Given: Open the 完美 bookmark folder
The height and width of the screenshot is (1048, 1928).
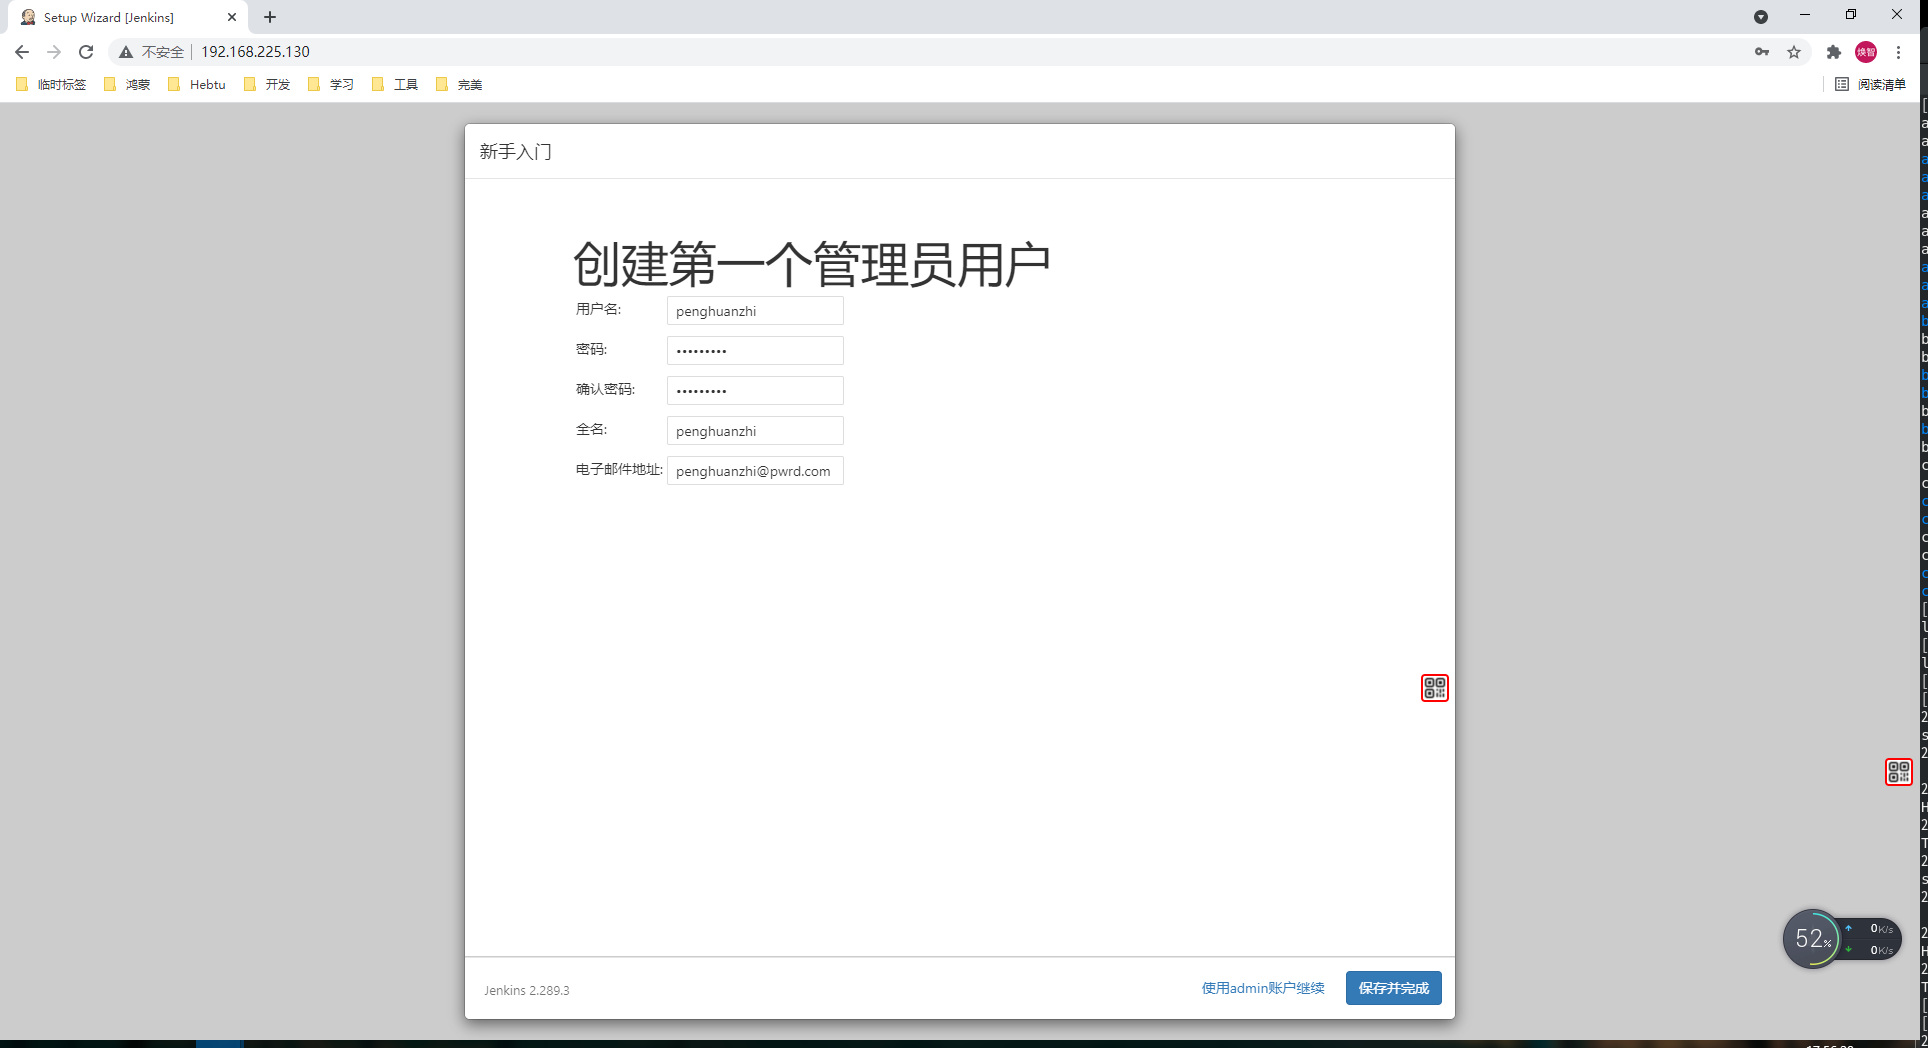Looking at the screenshot, I should [x=460, y=85].
